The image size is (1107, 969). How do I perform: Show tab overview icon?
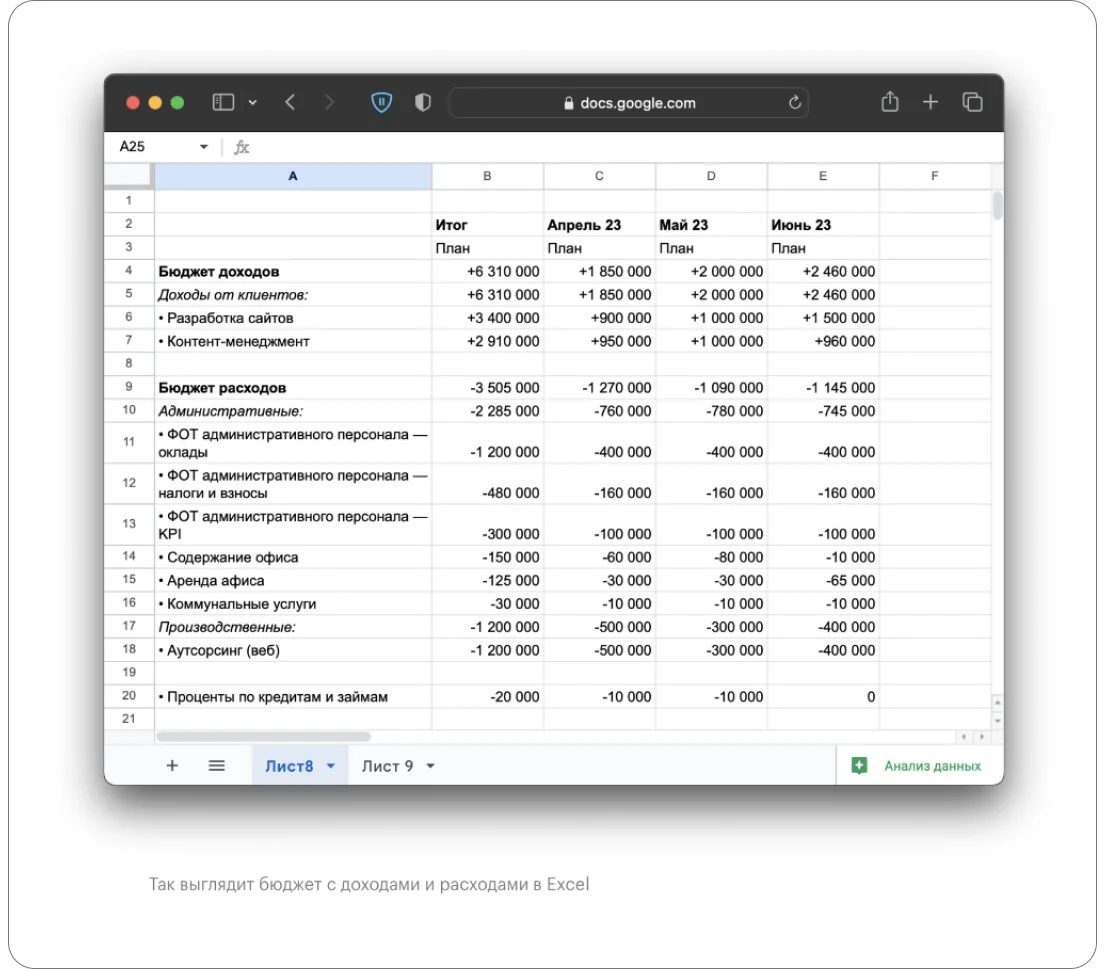(971, 102)
